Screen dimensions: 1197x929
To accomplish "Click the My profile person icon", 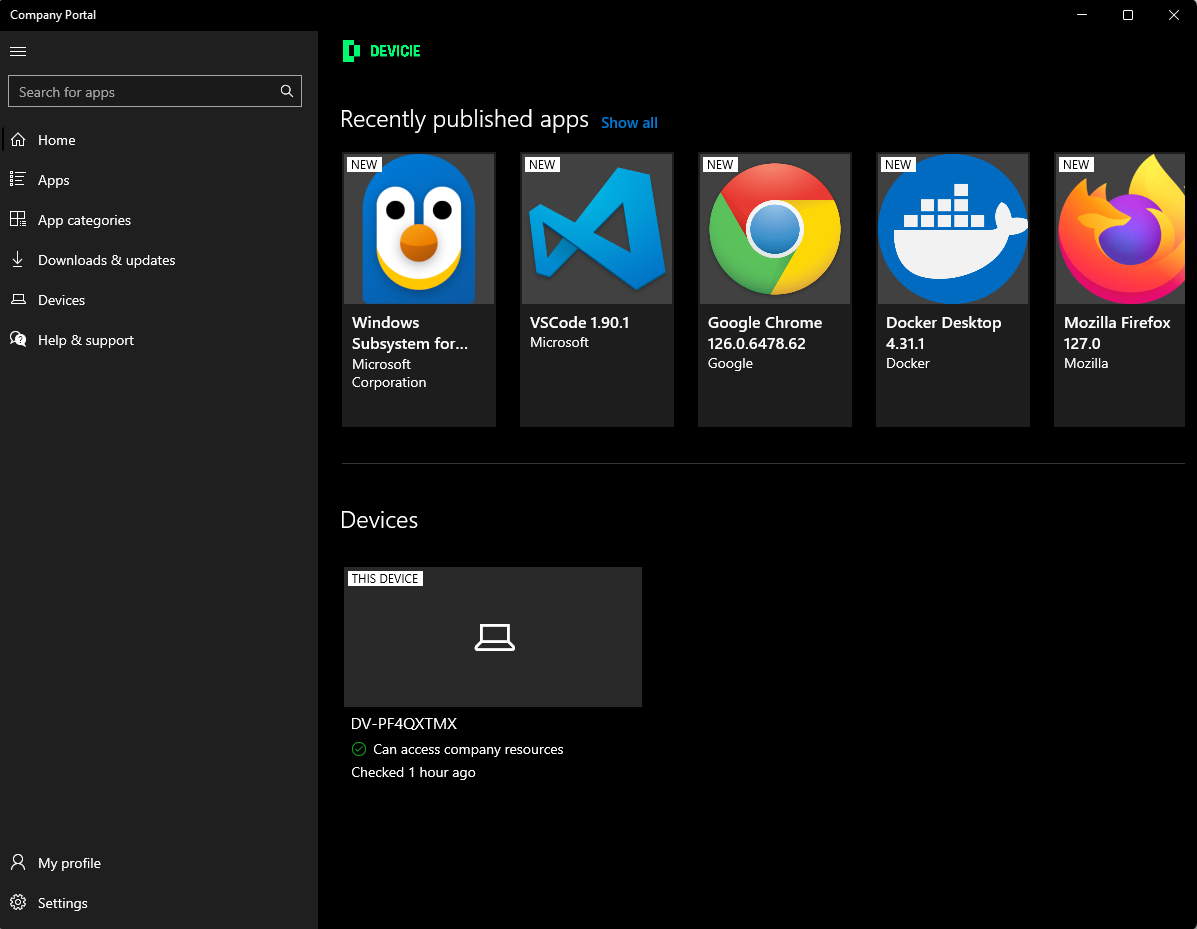I will coord(18,863).
